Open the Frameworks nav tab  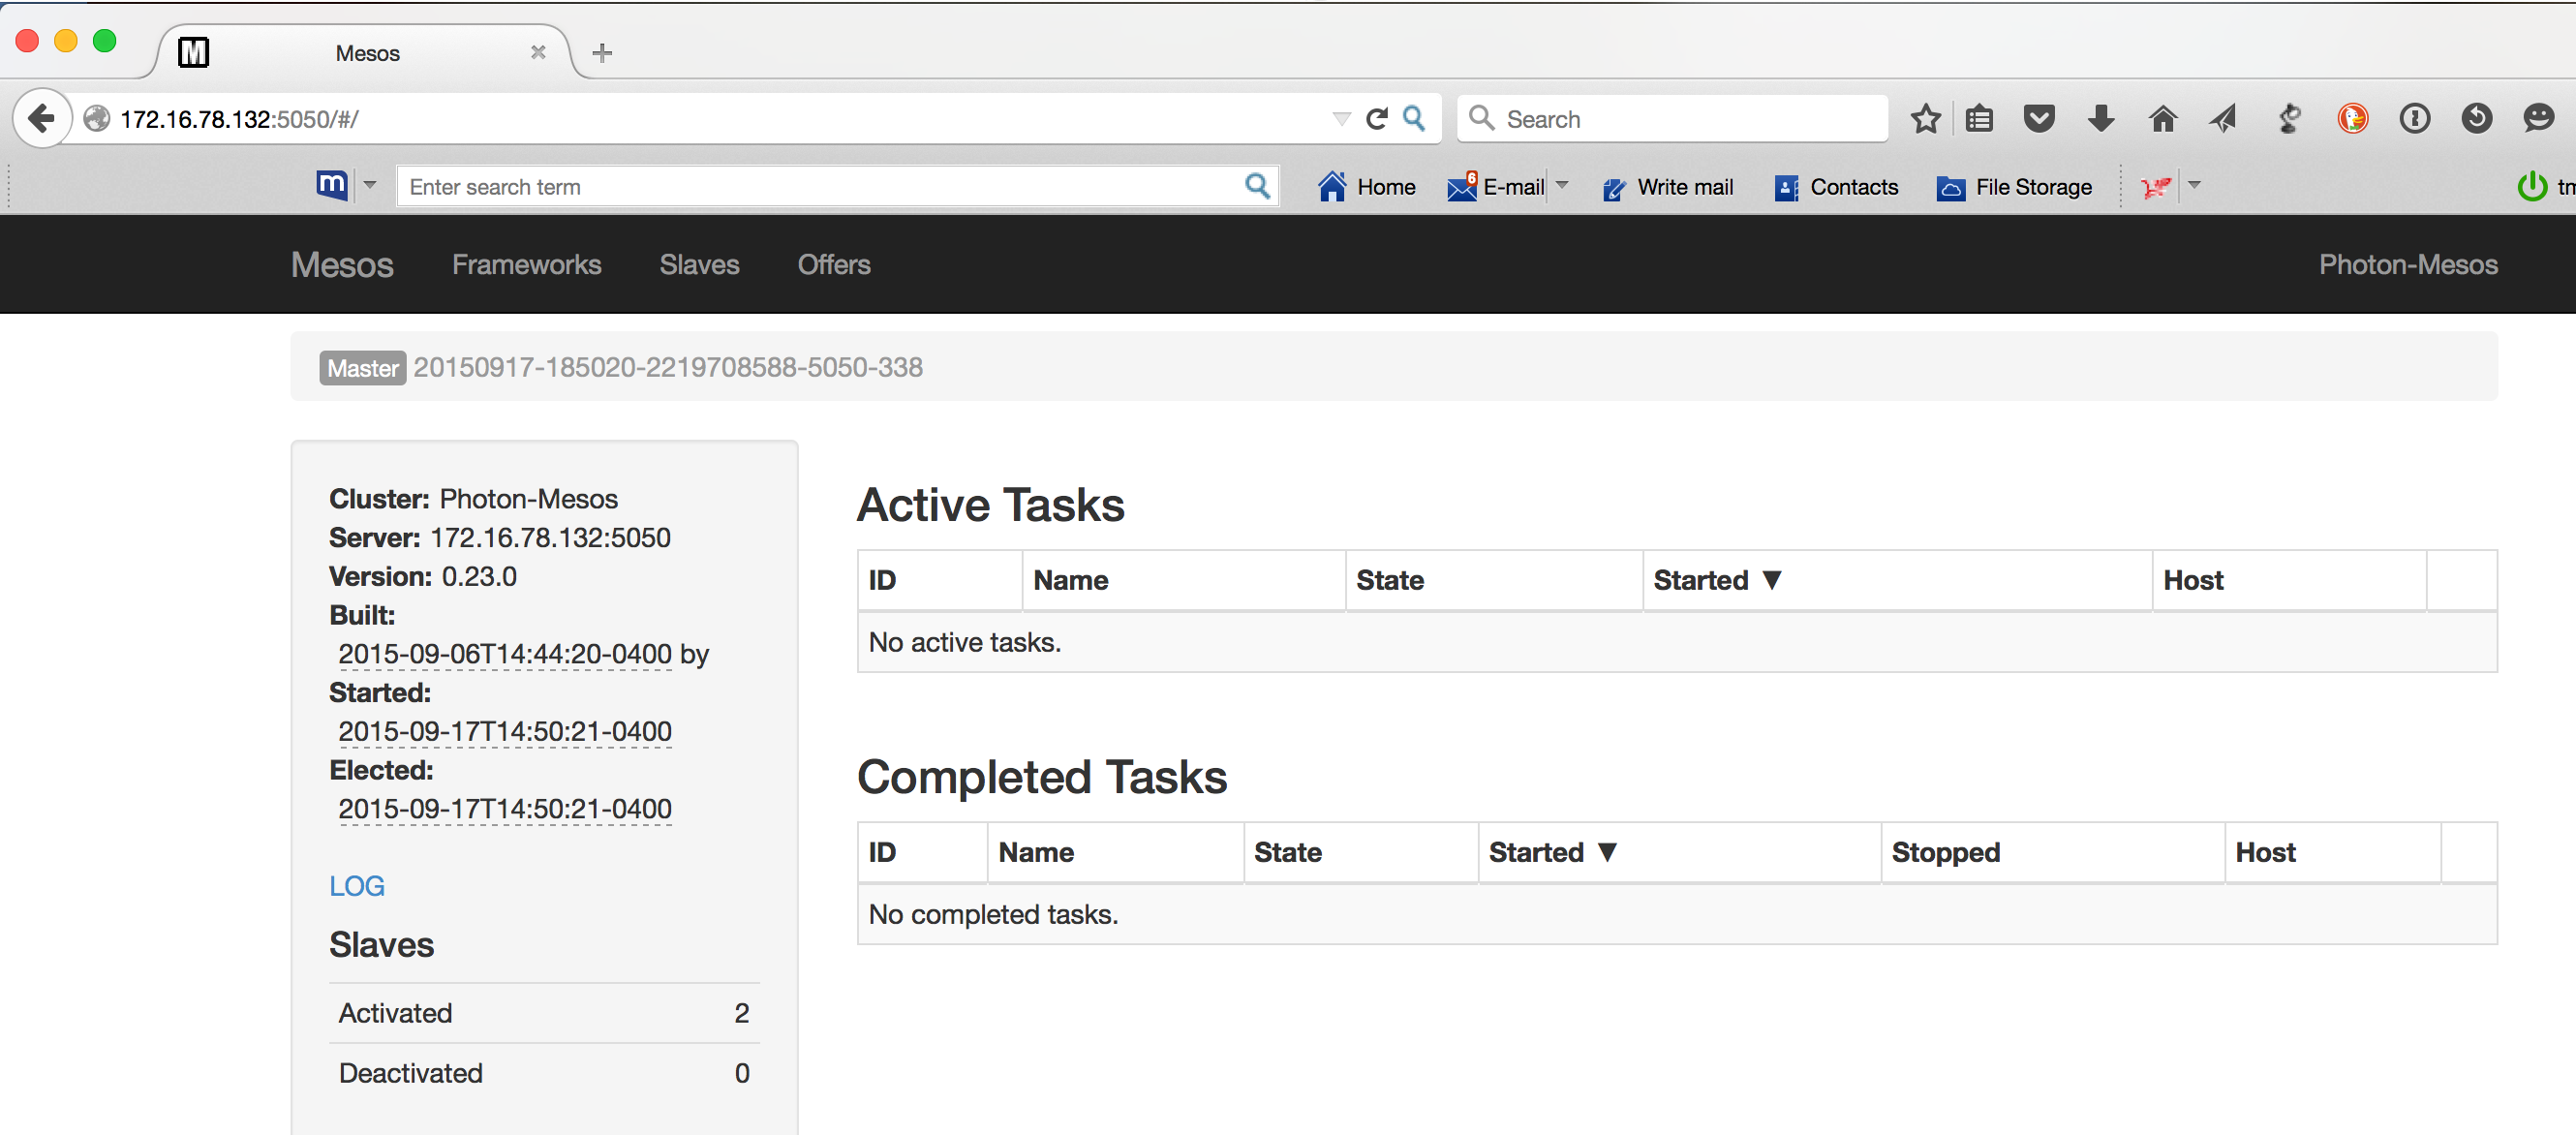(x=526, y=265)
